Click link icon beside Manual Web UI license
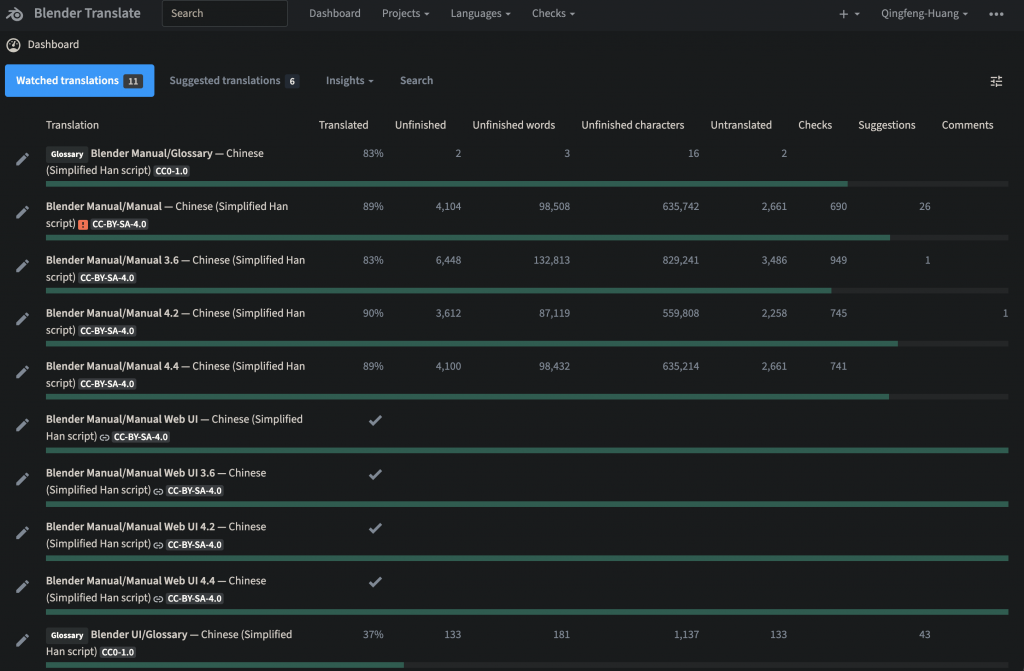This screenshot has height=671, width=1024. tap(104, 437)
